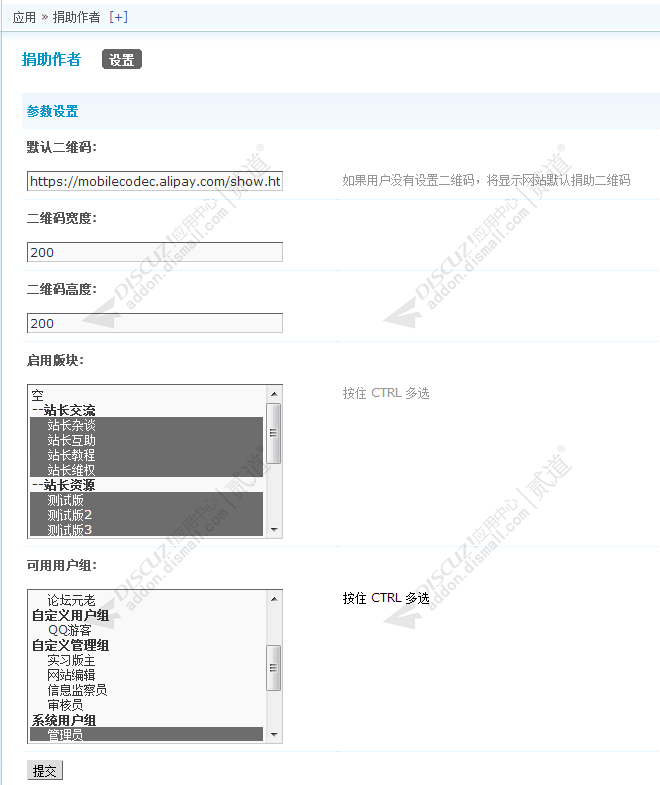Focus the 二维码高度 input field
Viewport: 660px width, 785px height.
click(x=155, y=323)
